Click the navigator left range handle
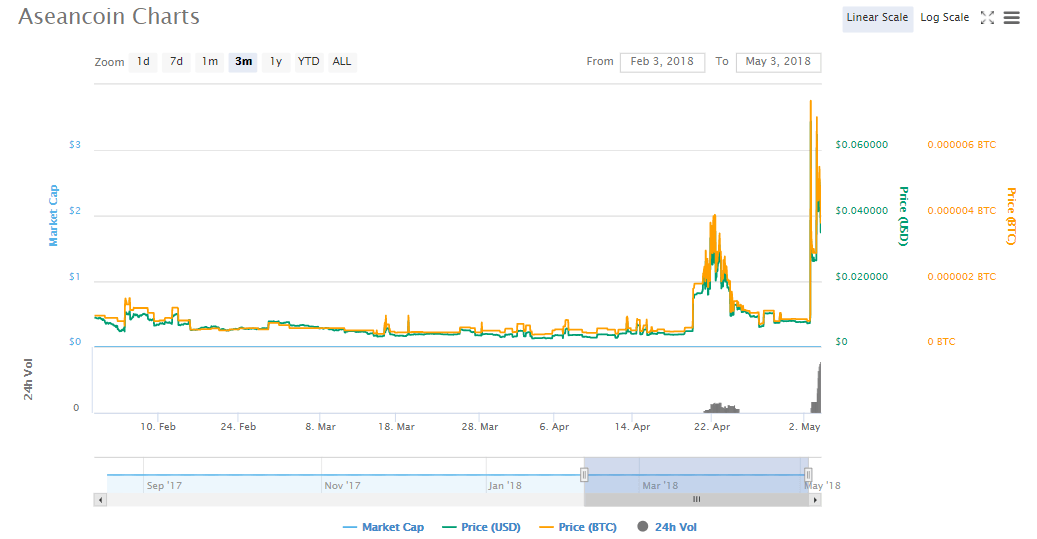This screenshot has height=539, width=1037. (584, 475)
